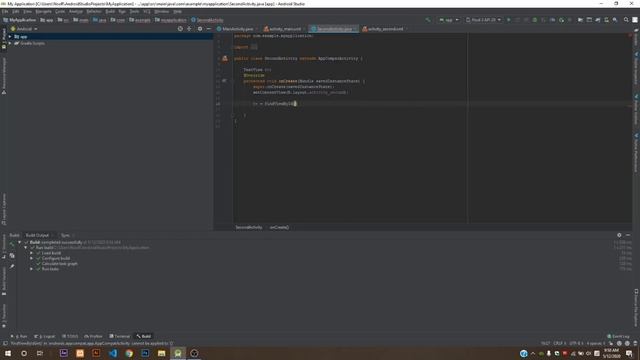This screenshot has width=640, height=360.
Task: Expand the app module in project tree
Action: click(x=10, y=37)
